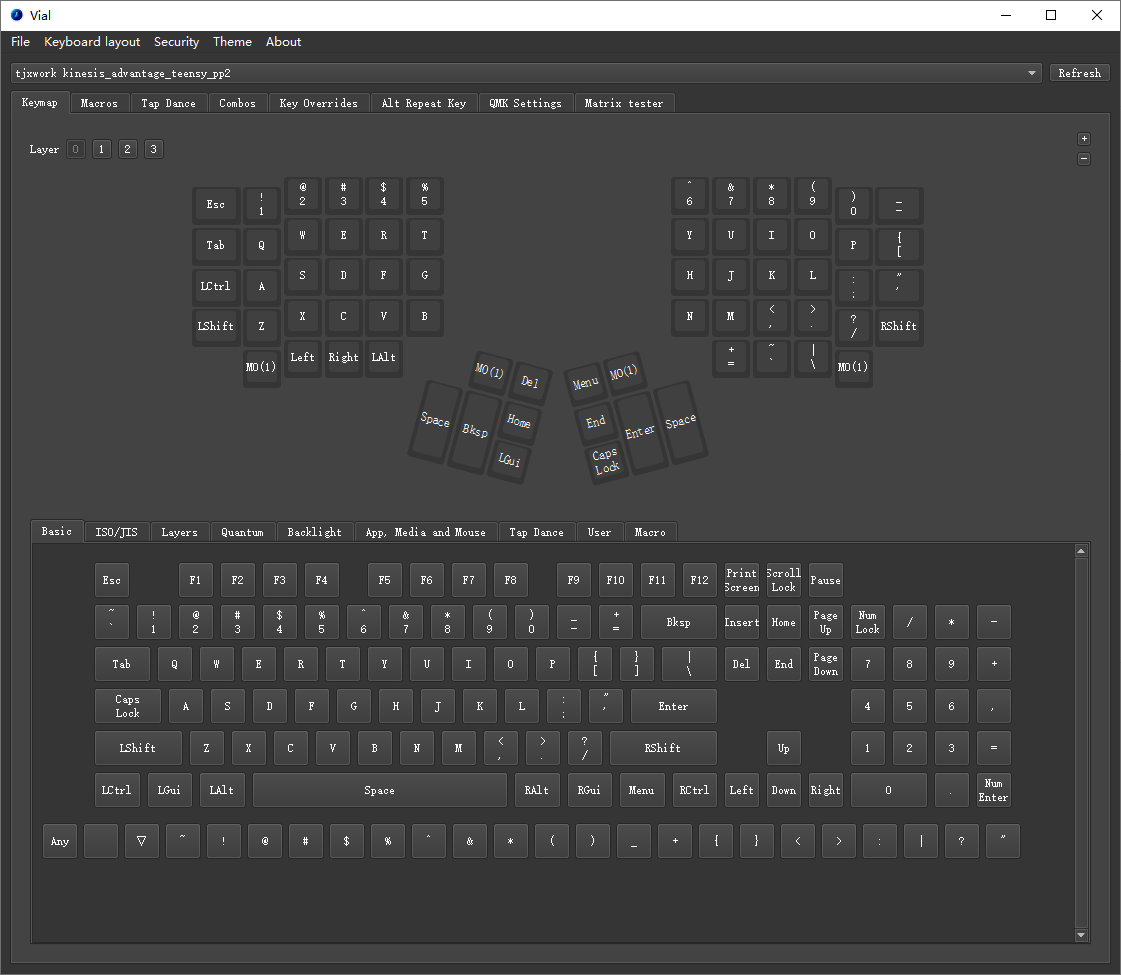Click the Esc key on keymap layout
The image size is (1121, 975).
click(216, 204)
